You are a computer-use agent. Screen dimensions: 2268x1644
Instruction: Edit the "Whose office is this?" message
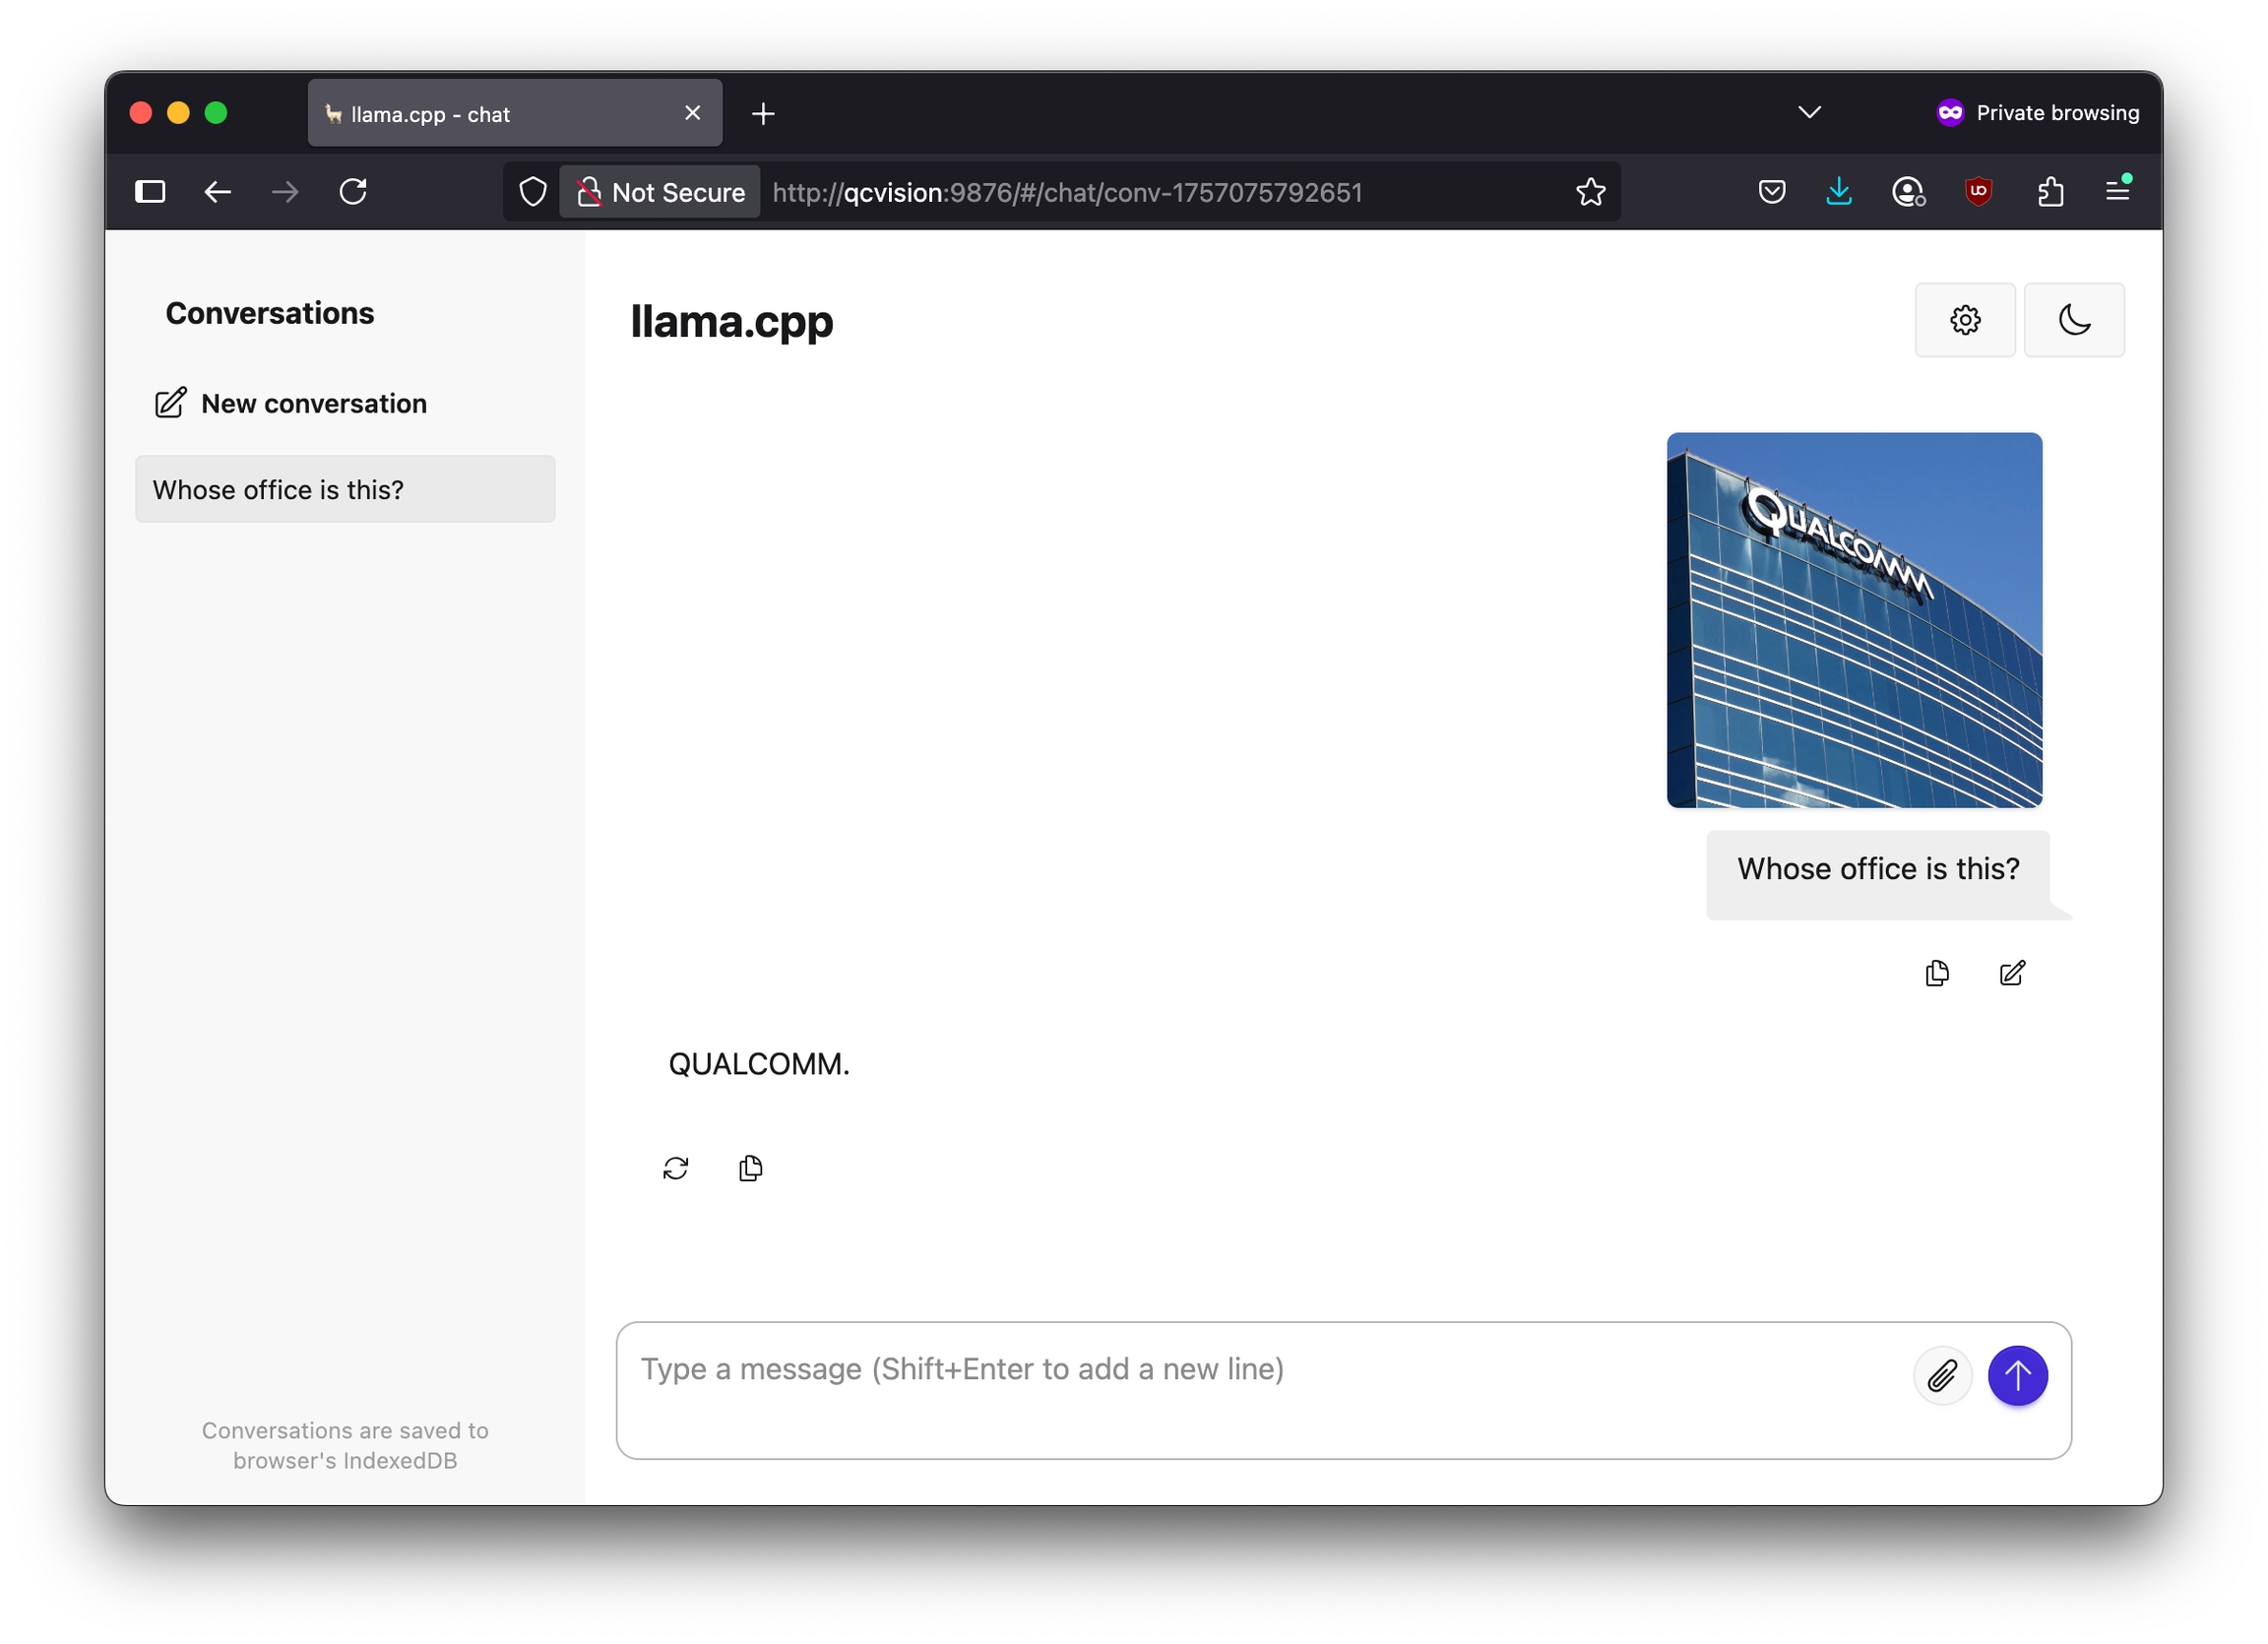(x=2012, y=973)
